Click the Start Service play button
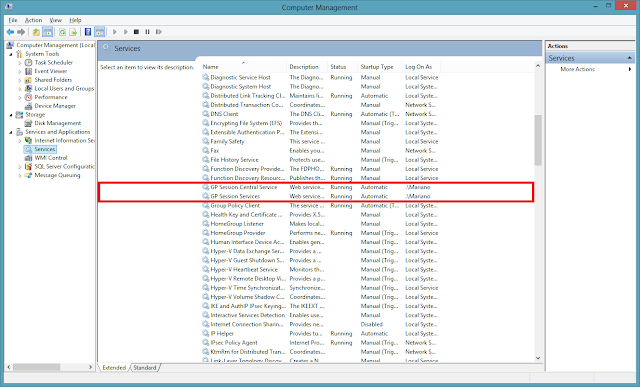This screenshot has height=387, width=640. coord(115,32)
